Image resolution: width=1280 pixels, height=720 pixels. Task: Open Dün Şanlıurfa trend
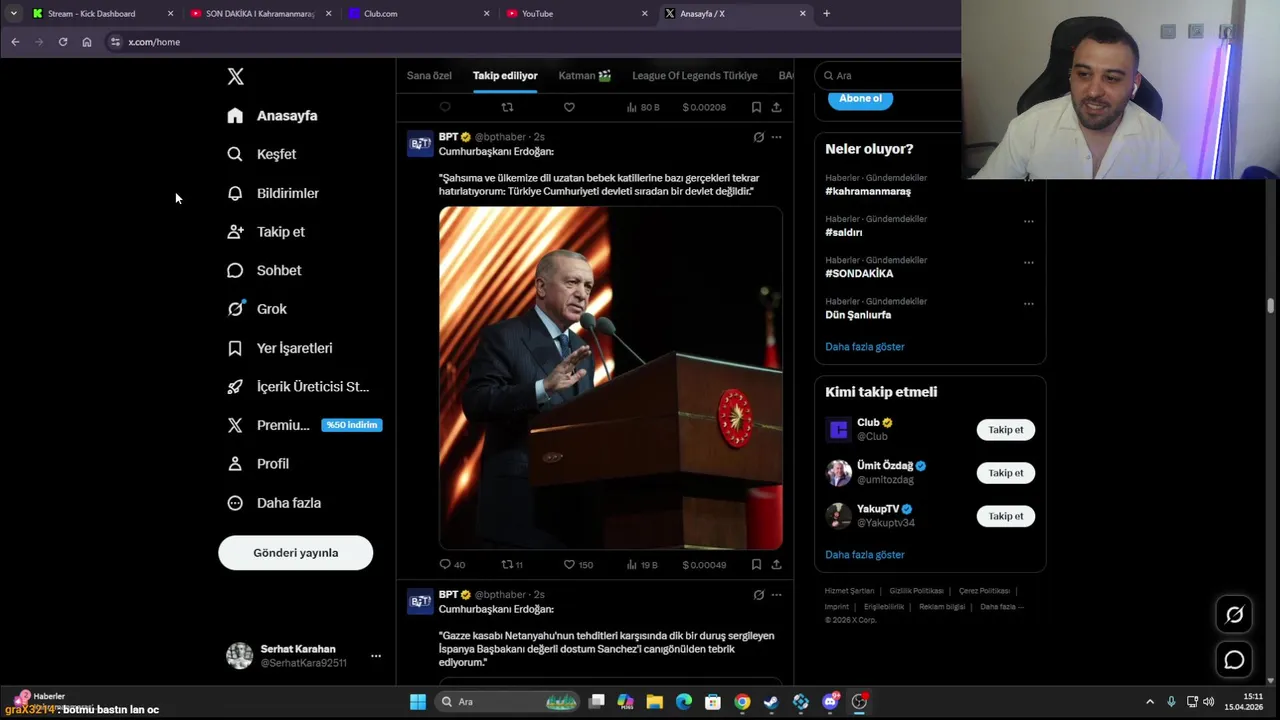858,315
